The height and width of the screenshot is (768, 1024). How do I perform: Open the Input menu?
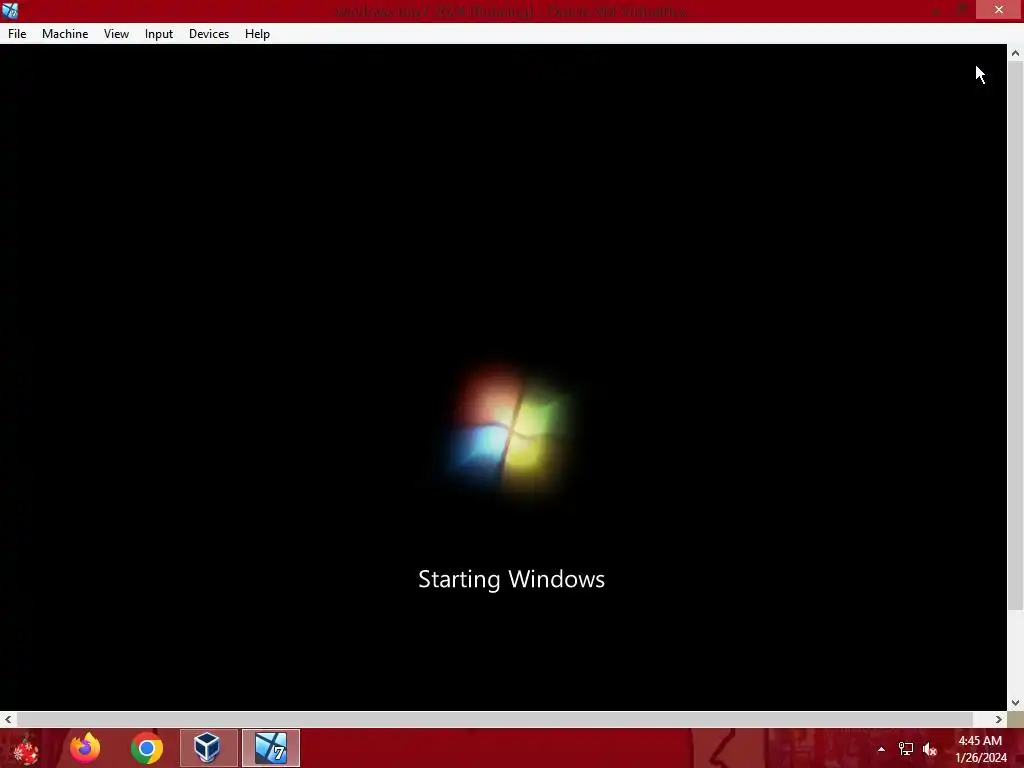[x=159, y=34]
